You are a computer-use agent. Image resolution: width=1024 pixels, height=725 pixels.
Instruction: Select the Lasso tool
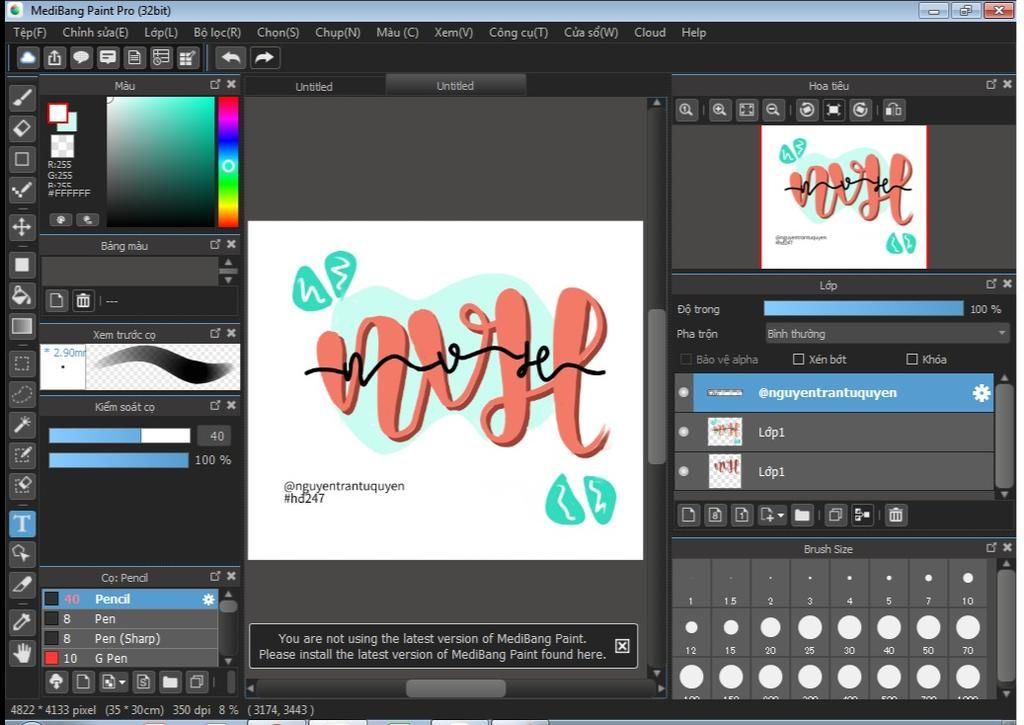point(22,395)
